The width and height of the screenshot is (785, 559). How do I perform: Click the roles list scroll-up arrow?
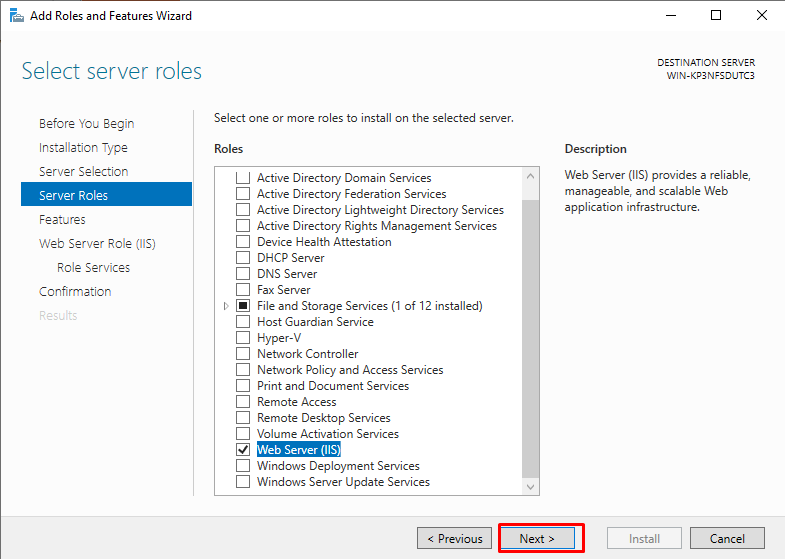tap(530, 176)
